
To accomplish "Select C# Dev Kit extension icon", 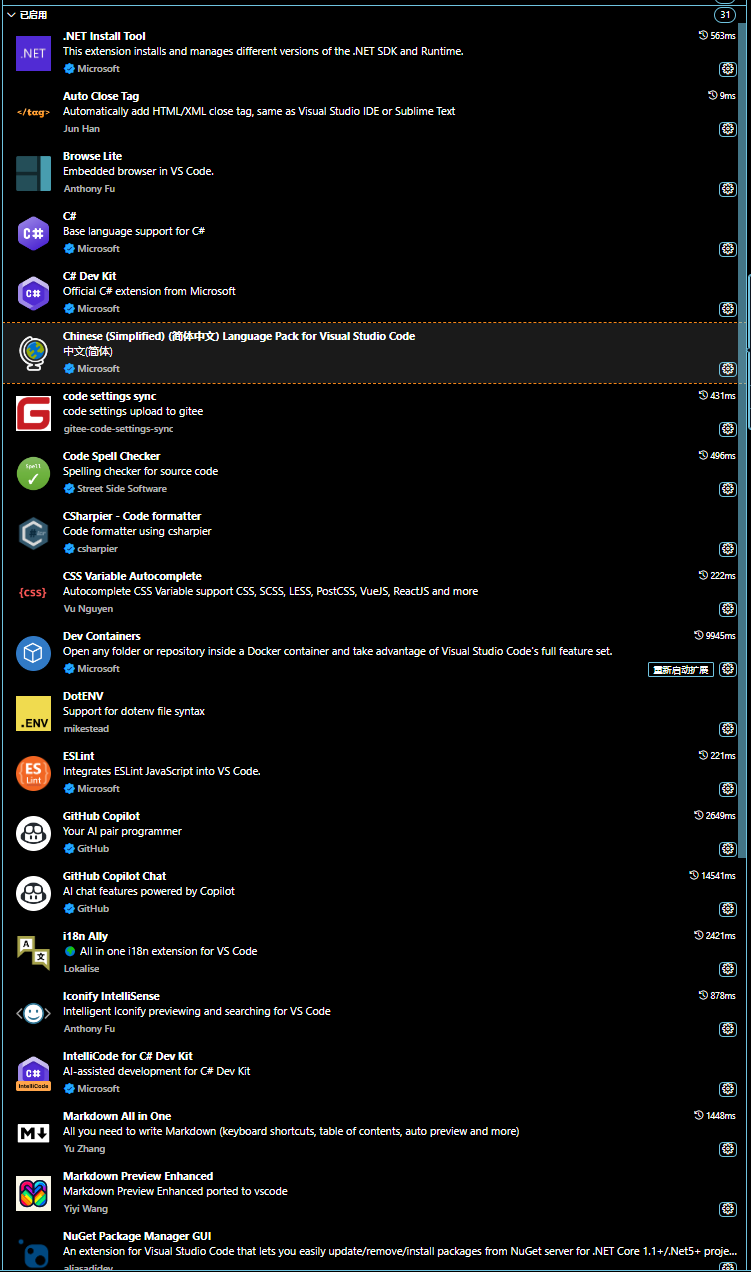I will click(33, 293).
